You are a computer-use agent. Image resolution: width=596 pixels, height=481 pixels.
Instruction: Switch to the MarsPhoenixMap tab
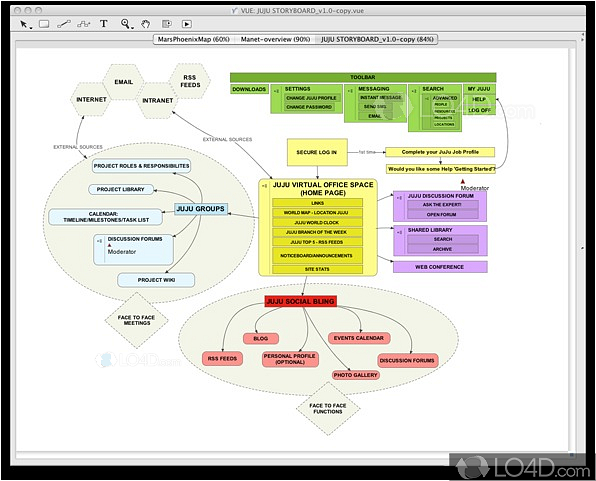[x=193, y=39]
